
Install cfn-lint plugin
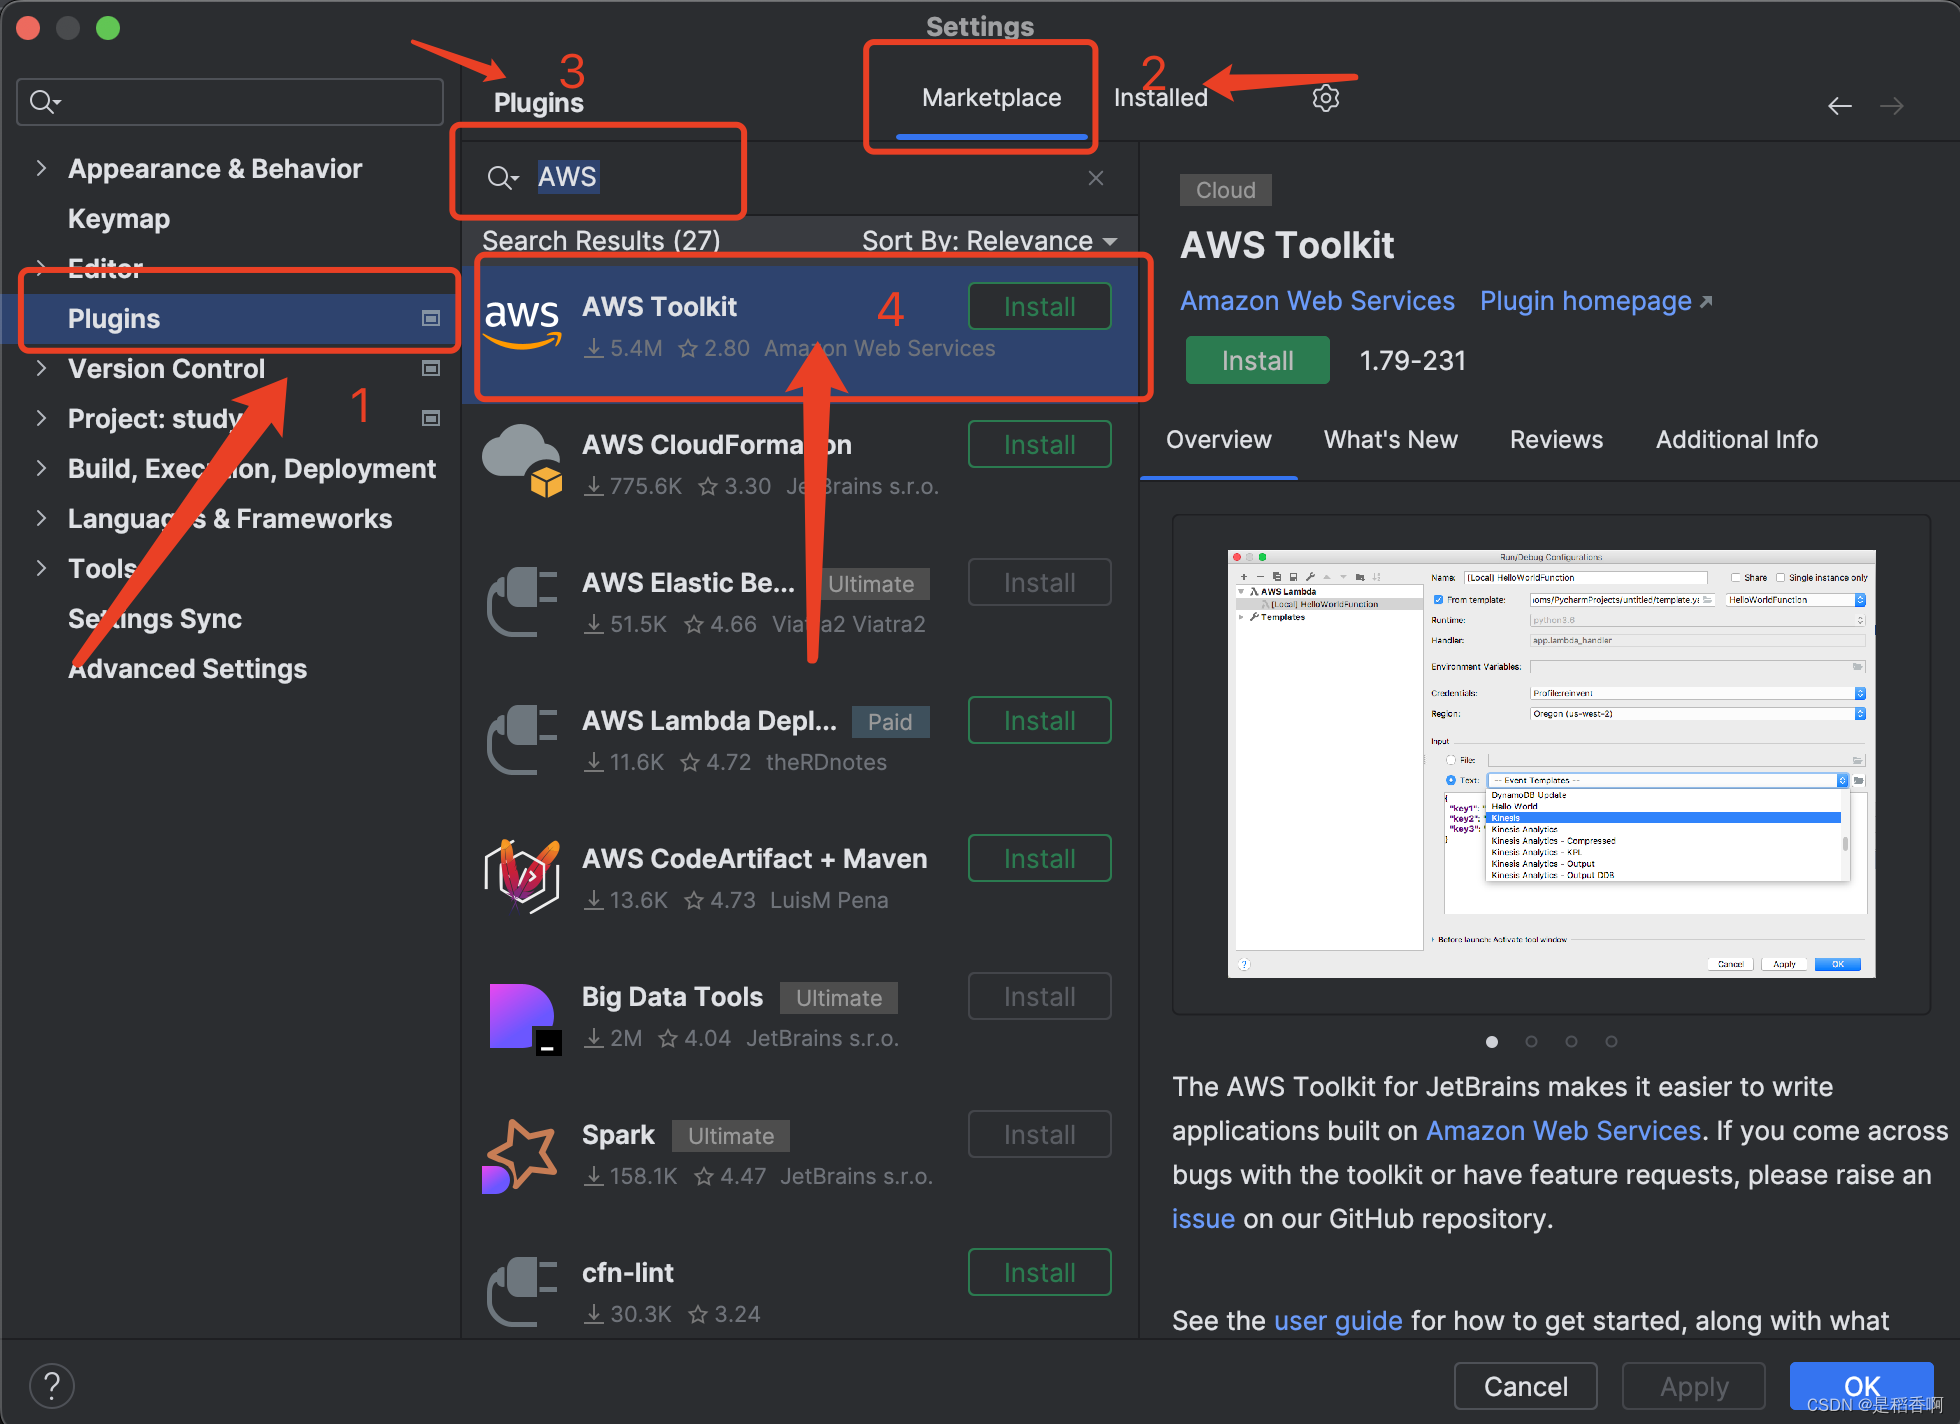click(x=1040, y=1272)
